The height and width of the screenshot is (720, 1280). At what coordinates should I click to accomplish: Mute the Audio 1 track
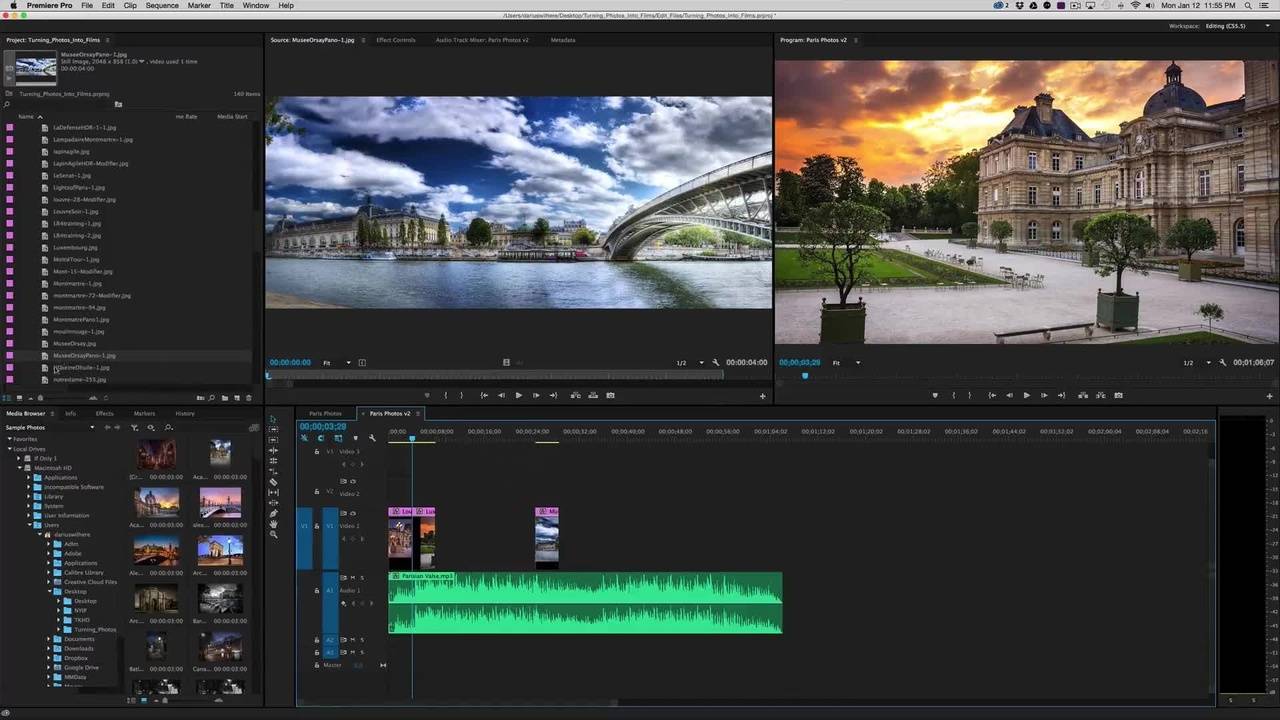tap(352, 578)
